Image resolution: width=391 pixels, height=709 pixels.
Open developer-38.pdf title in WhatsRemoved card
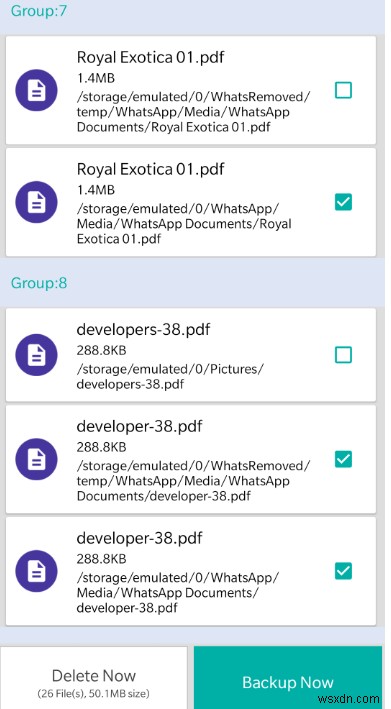(139, 426)
